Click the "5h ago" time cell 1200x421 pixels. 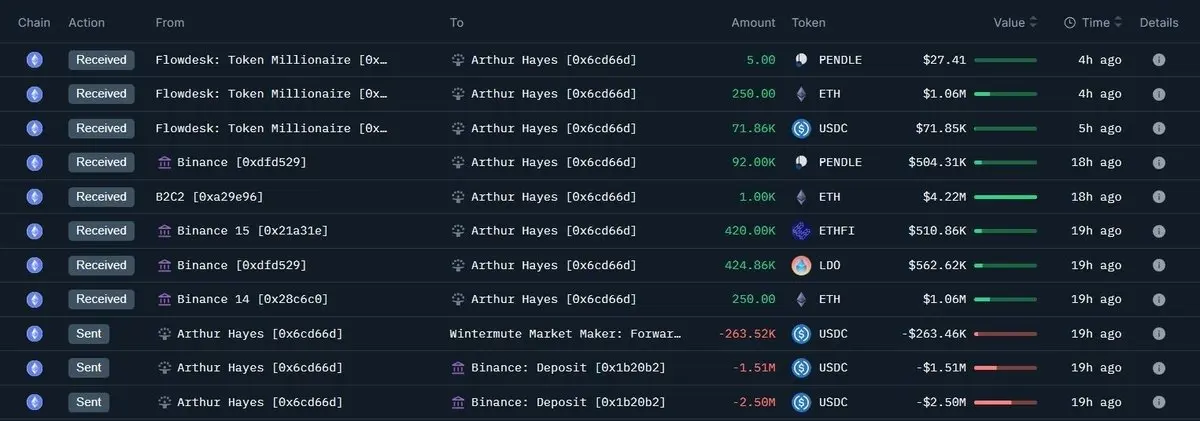tap(1099, 128)
